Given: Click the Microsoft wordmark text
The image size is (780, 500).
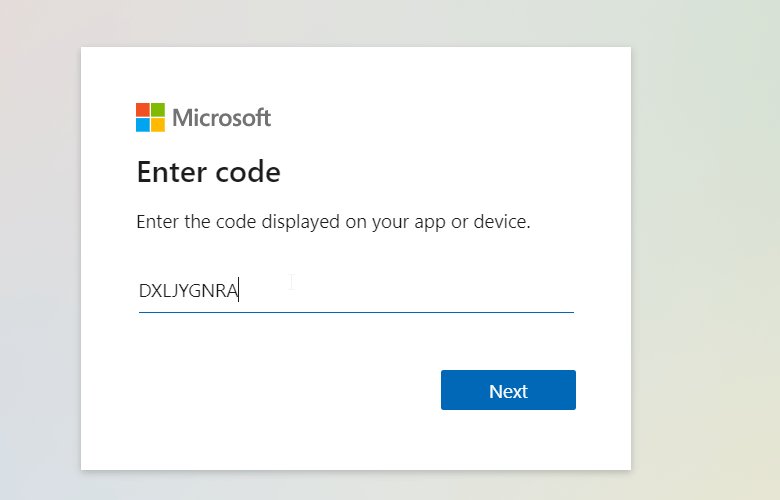Looking at the screenshot, I should pyautogui.click(x=221, y=117).
